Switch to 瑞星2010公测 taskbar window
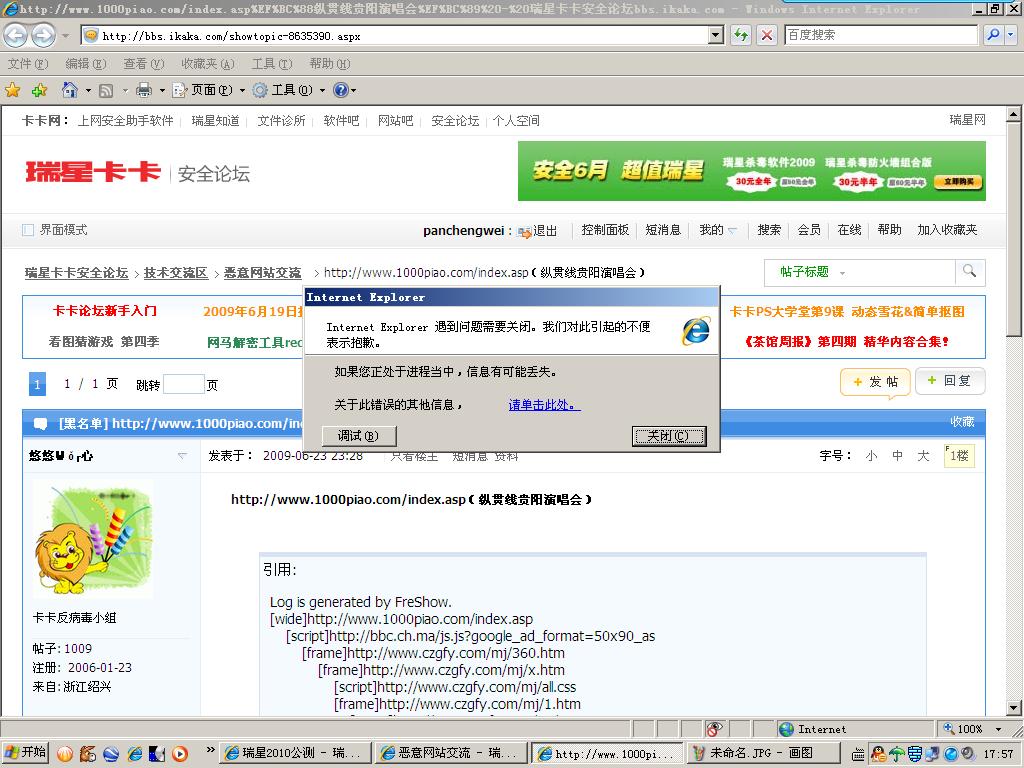 tap(295, 753)
